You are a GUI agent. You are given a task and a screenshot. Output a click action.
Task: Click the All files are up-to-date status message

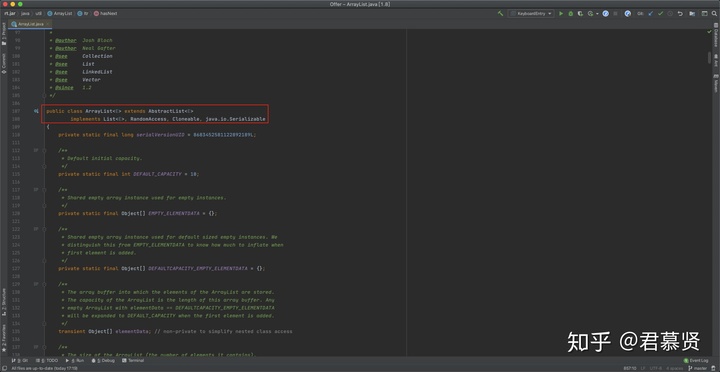[44, 368]
